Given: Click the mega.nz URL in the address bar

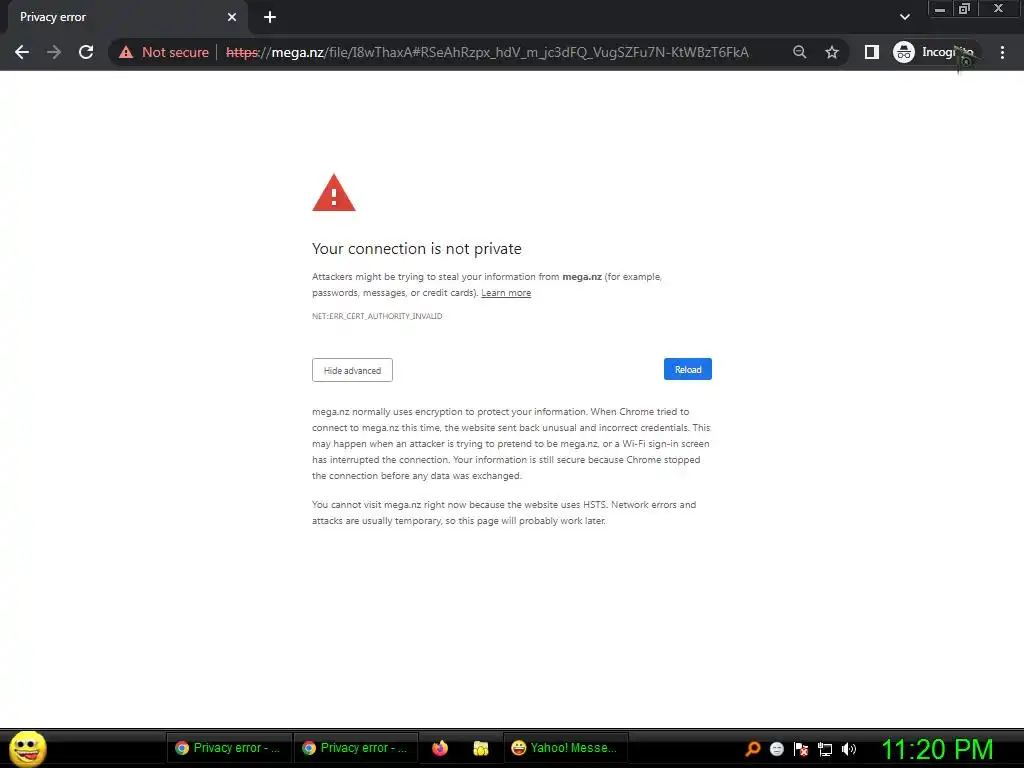Looking at the screenshot, I should coord(487,52).
